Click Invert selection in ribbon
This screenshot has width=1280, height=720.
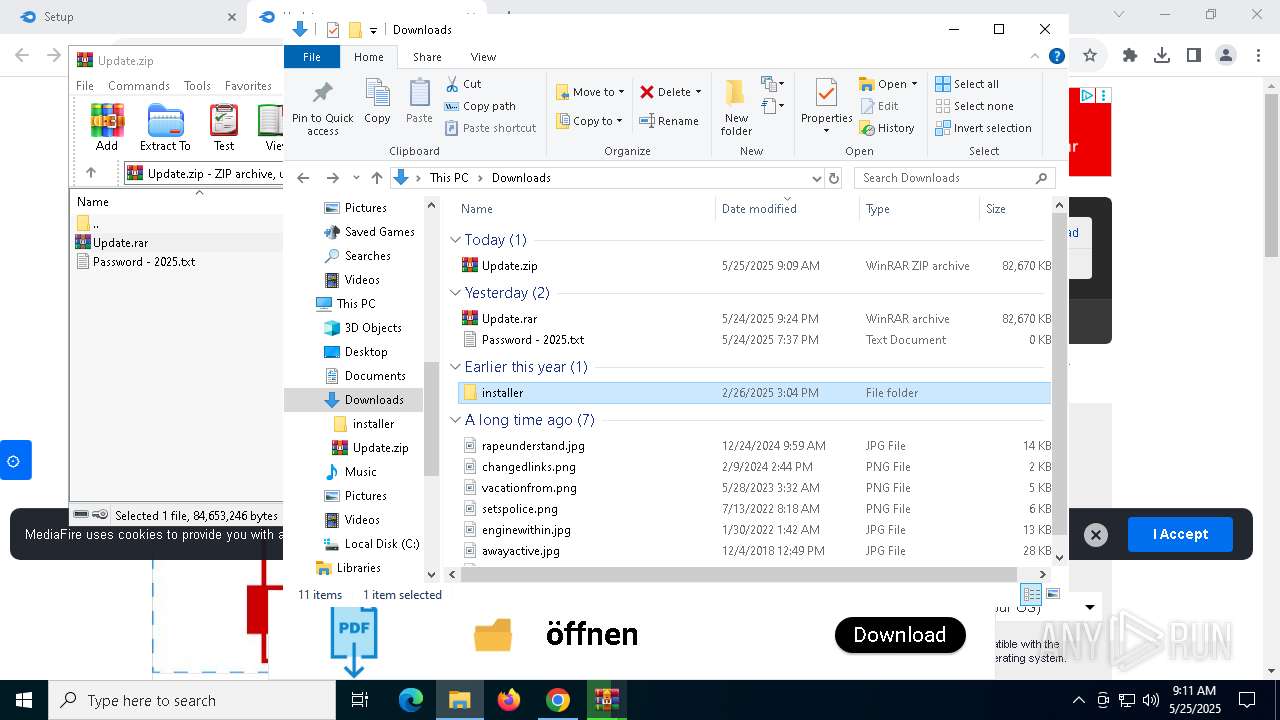[x=983, y=128]
